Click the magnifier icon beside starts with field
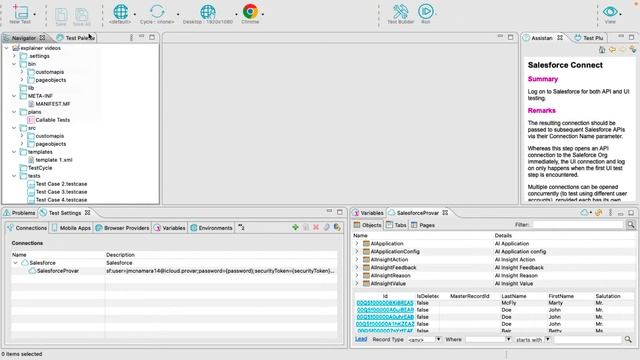 pos(628,339)
